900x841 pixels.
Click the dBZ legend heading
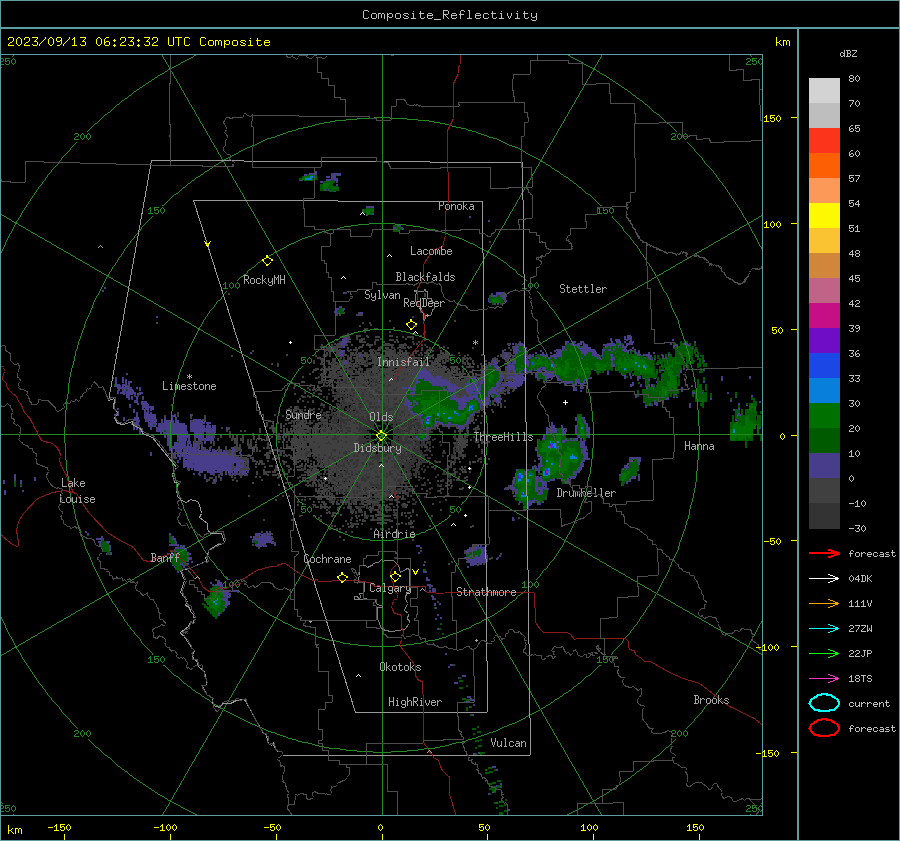tap(848, 53)
